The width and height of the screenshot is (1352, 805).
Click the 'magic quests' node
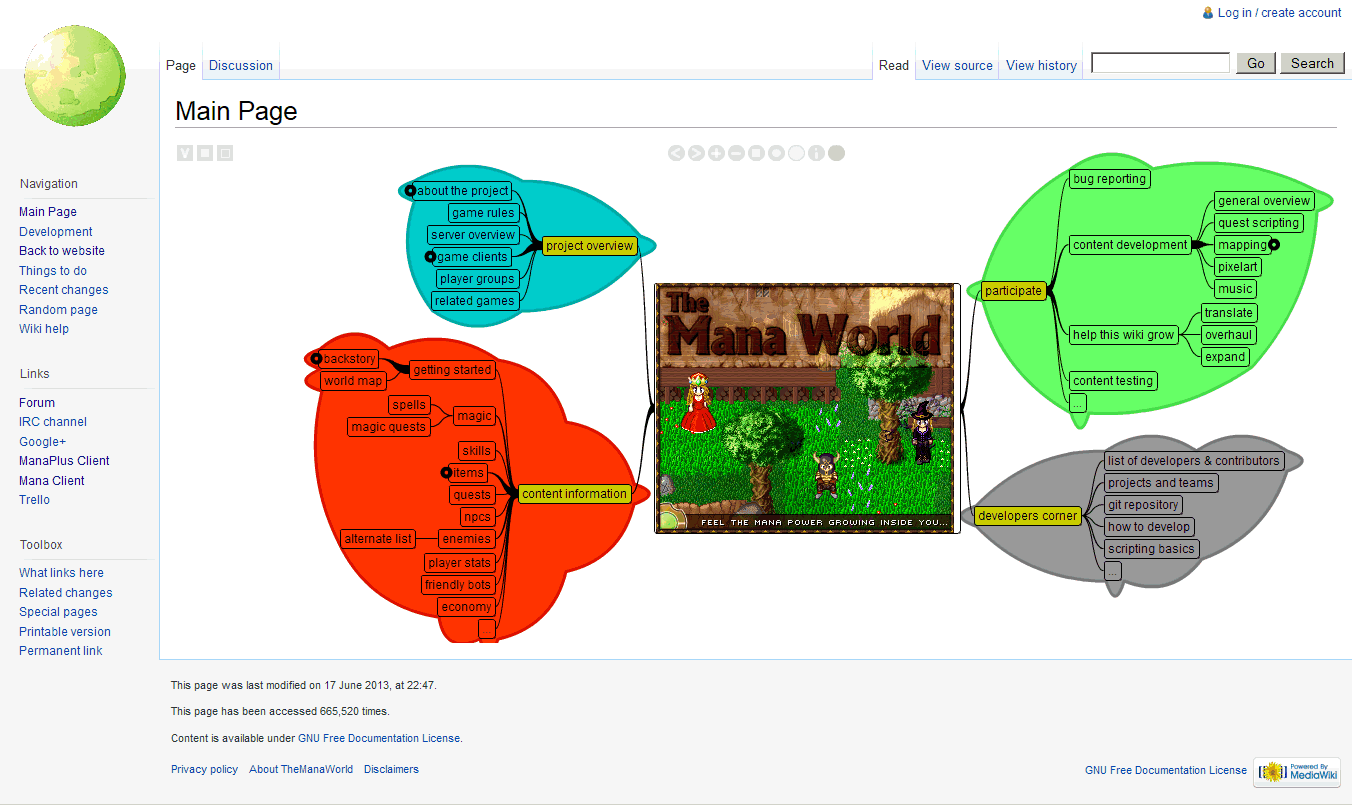click(389, 427)
